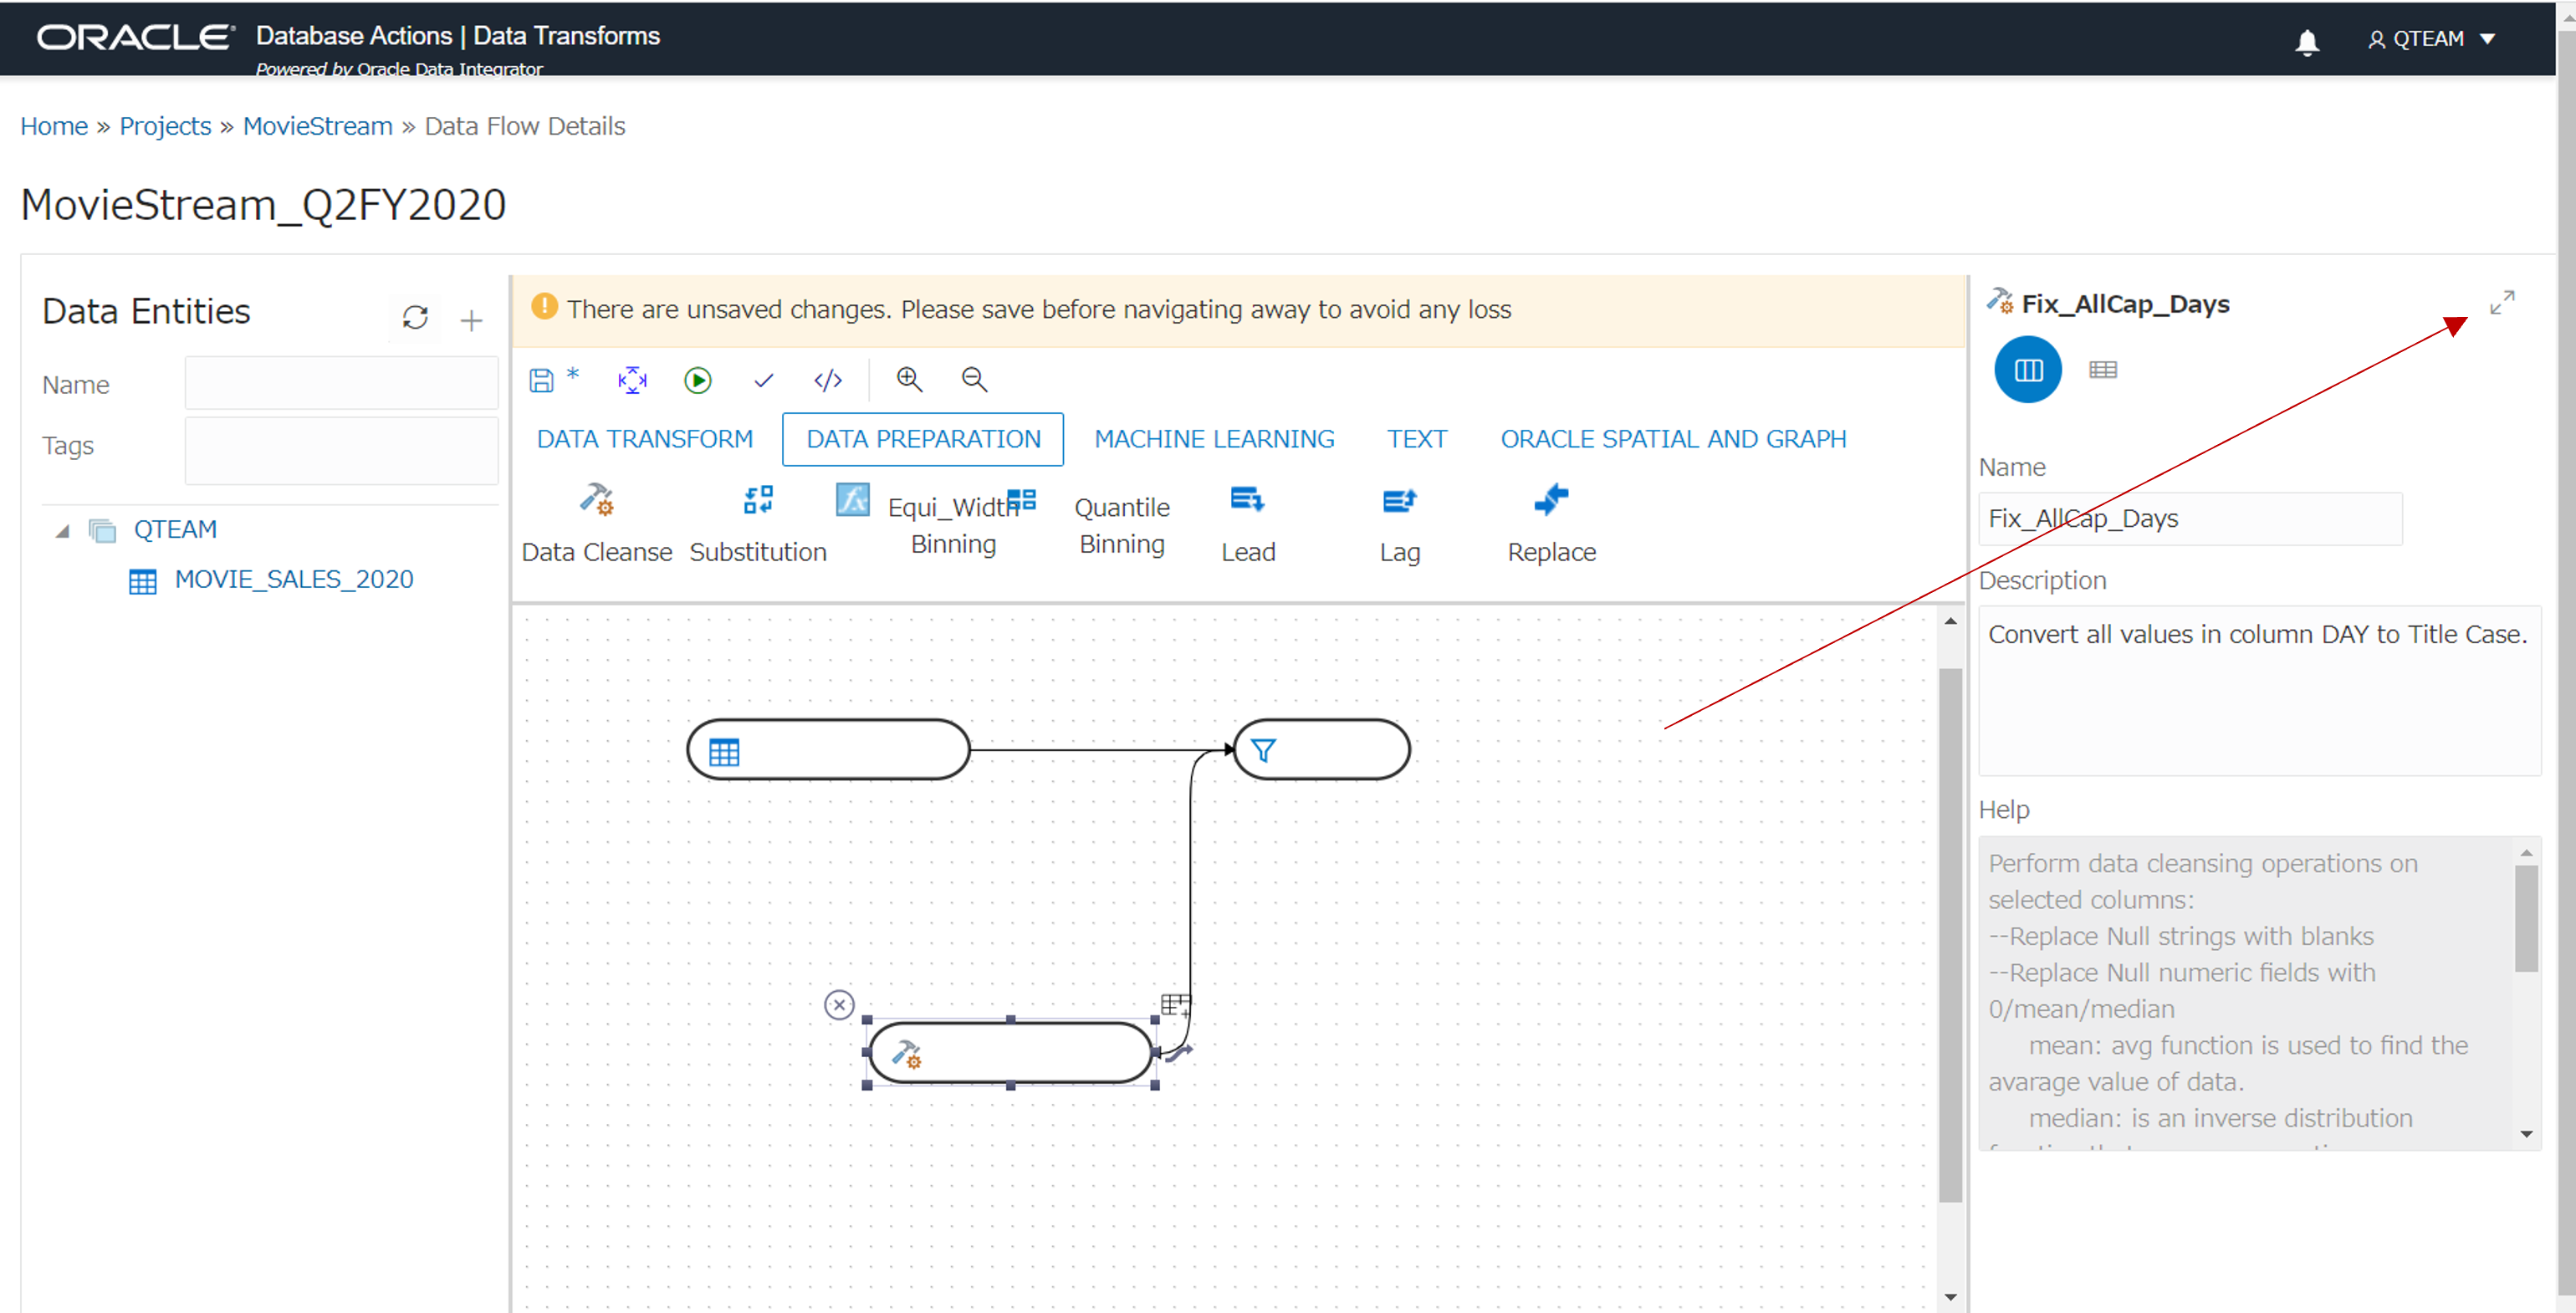Image resolution: width=2576 pixels, height=1313 pixels.
Task: Open the MACHINE LEARNING tab
Action: click(x=1213, y=439)
